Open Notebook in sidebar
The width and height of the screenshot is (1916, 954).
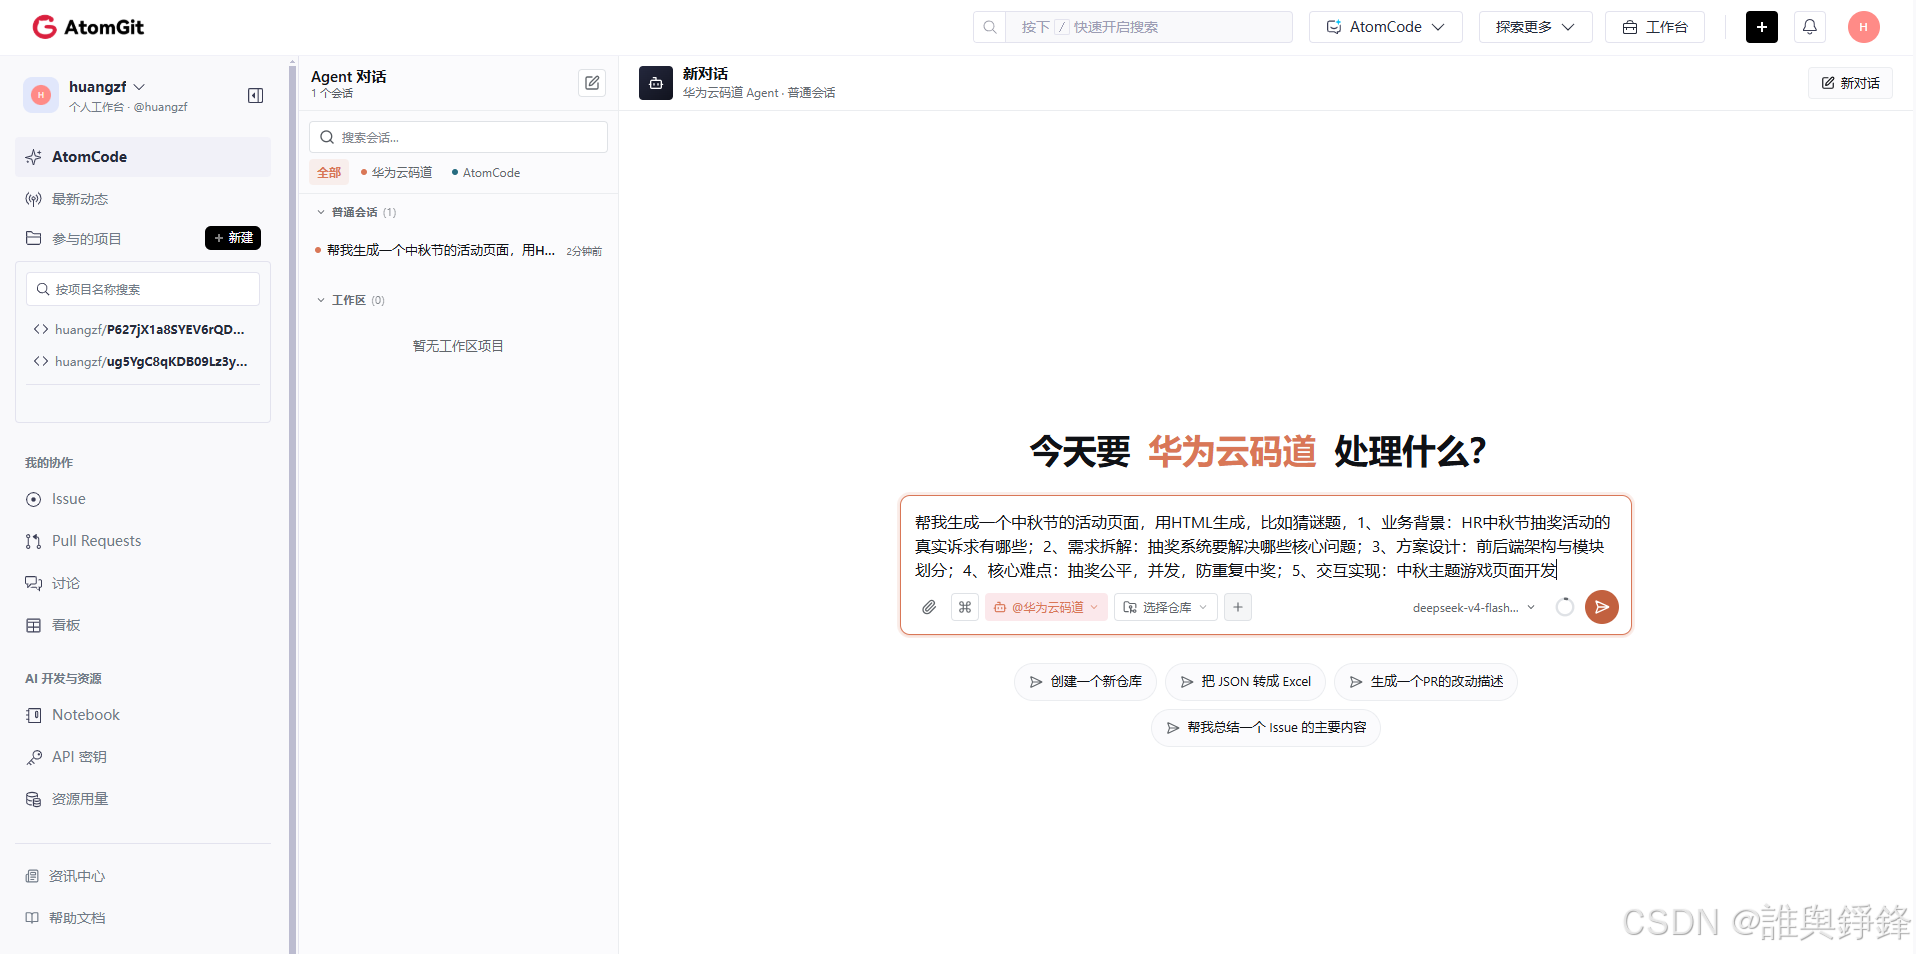coord(143,715)
